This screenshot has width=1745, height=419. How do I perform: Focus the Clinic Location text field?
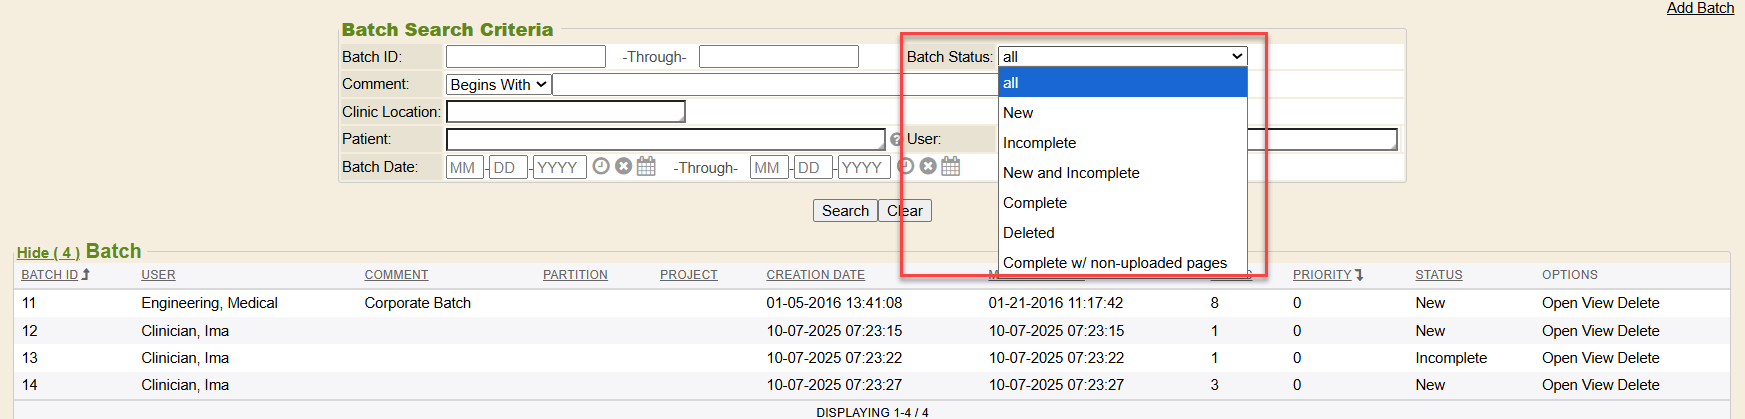565,112
